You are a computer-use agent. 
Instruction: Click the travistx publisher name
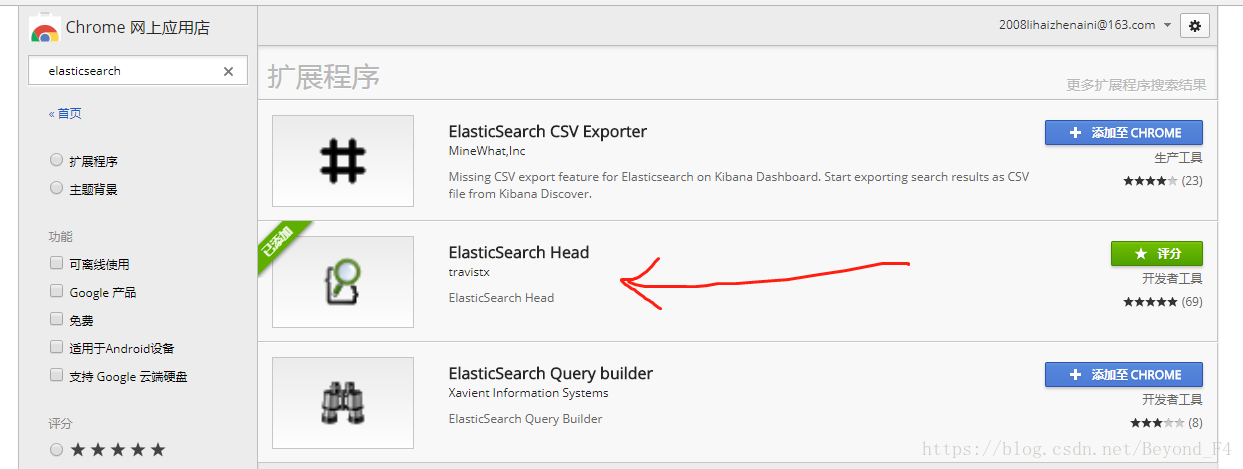click(469, 272)
